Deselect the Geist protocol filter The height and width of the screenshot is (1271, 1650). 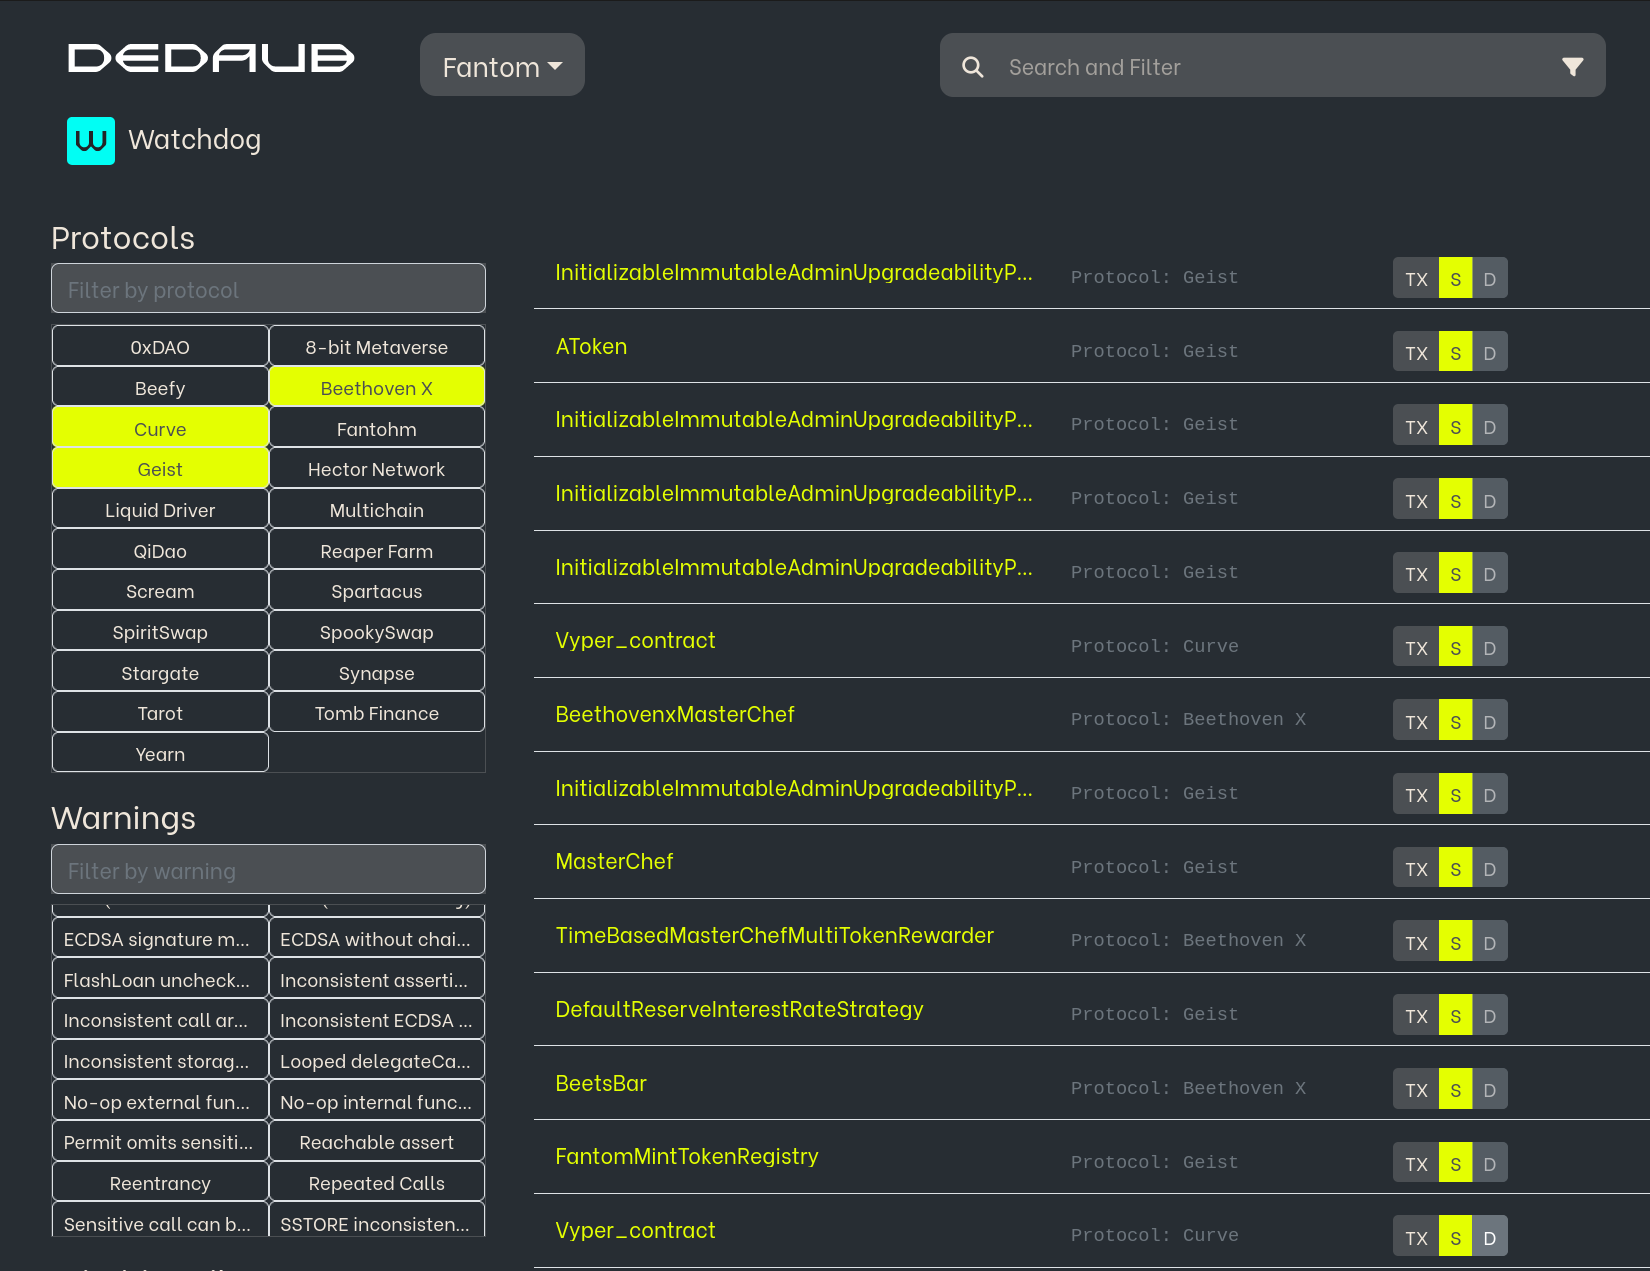(x=160, y=469)
